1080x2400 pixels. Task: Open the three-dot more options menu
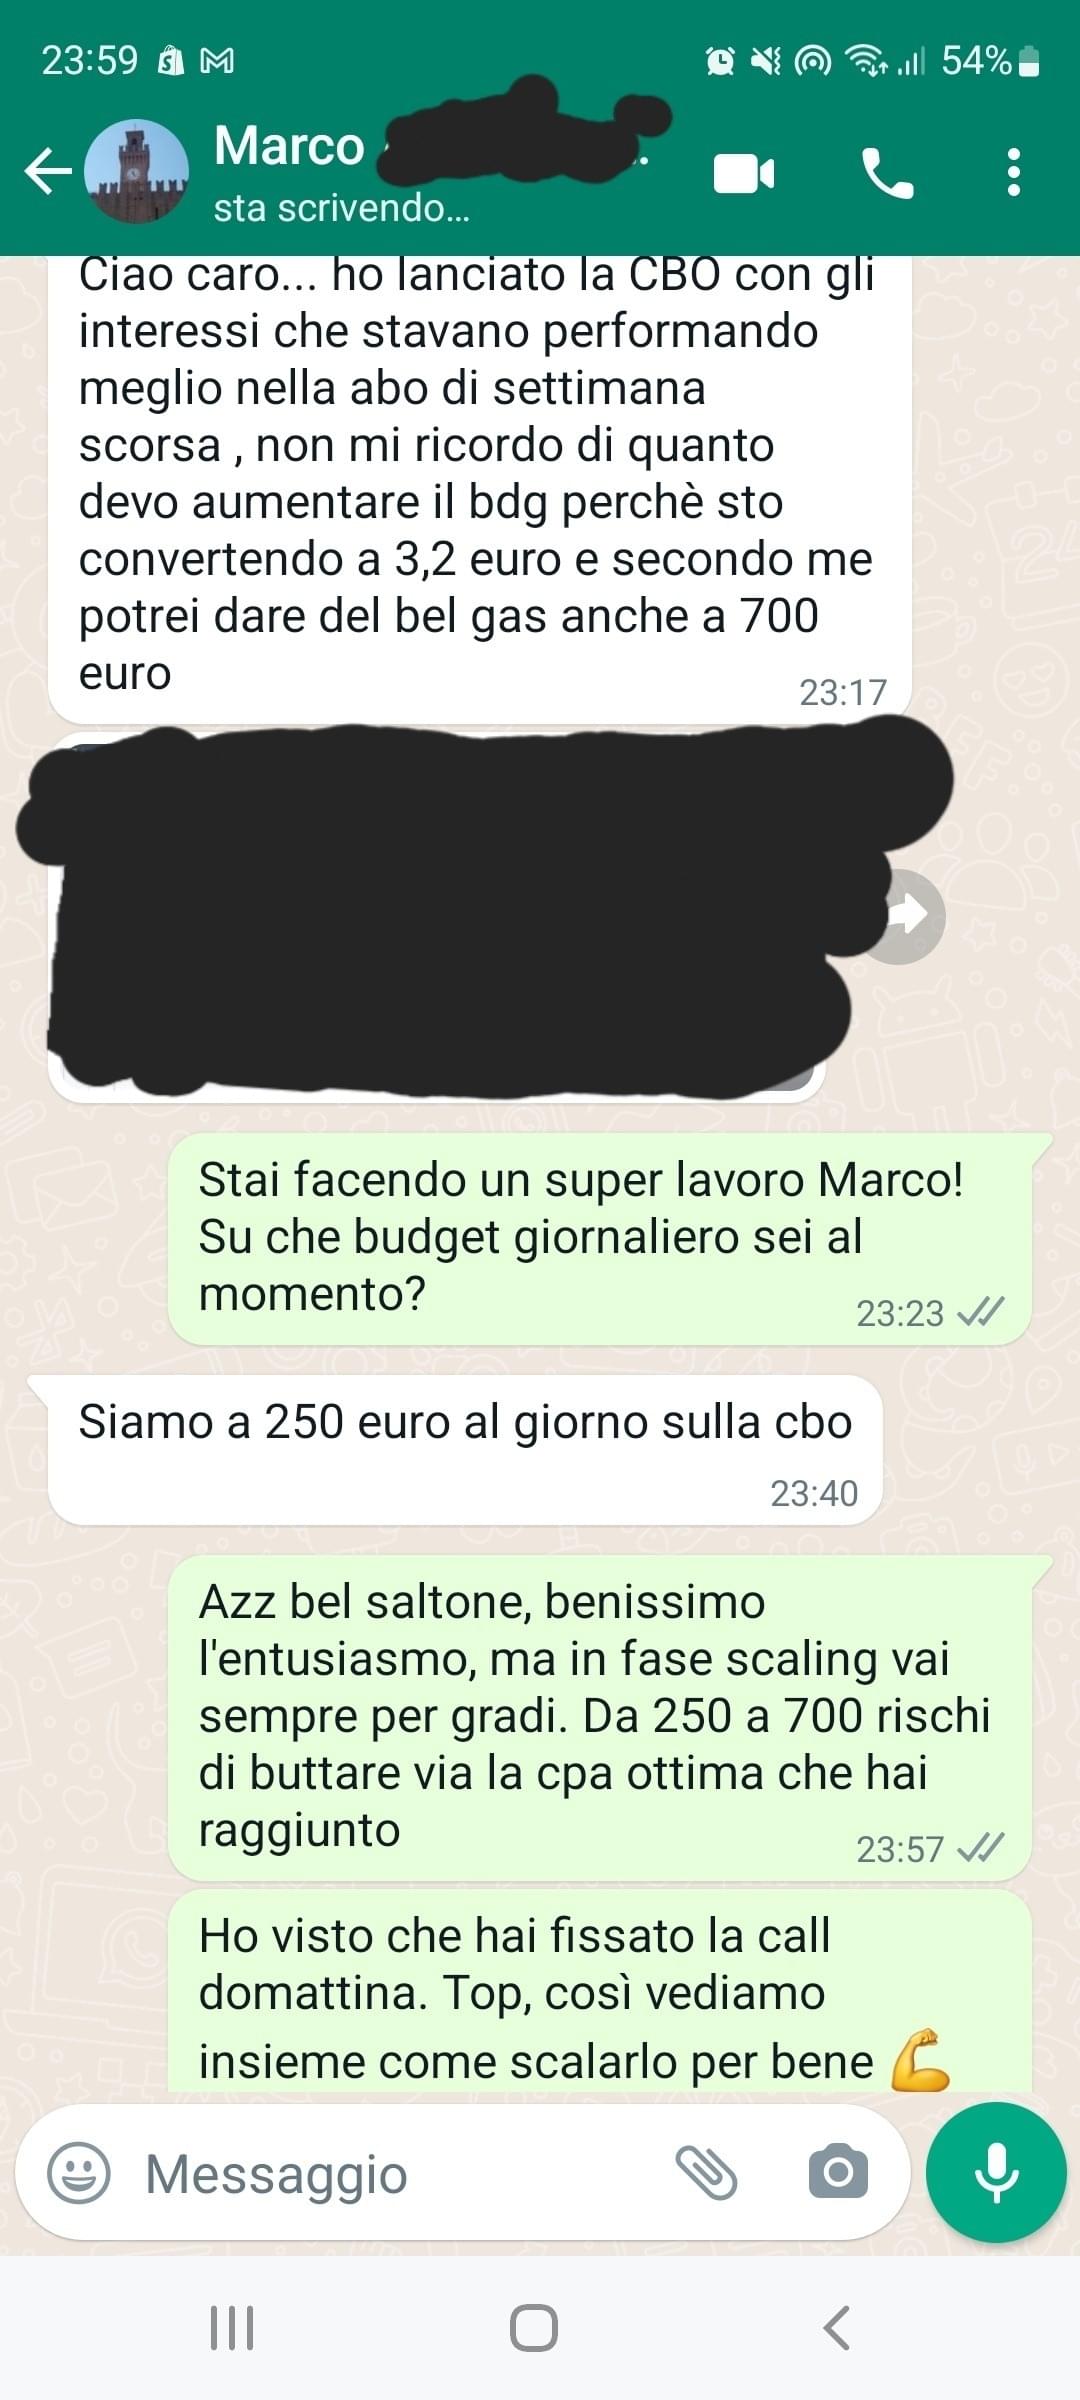(1014, 172)
